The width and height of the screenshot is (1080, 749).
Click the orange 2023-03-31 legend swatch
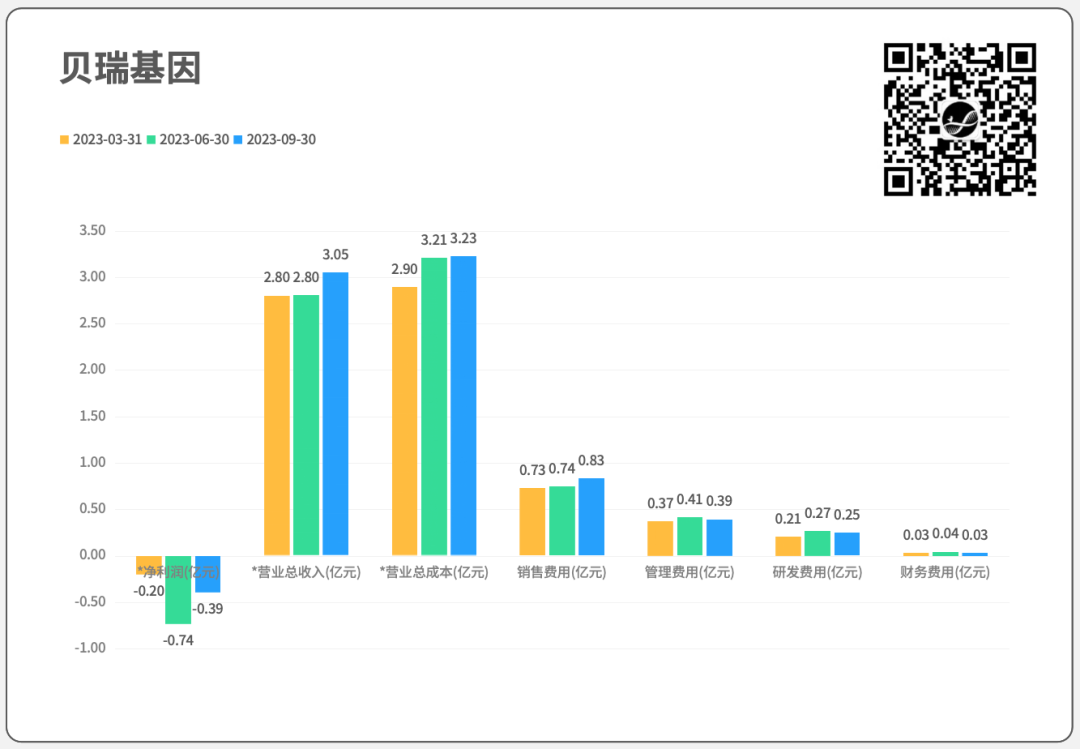65,140
